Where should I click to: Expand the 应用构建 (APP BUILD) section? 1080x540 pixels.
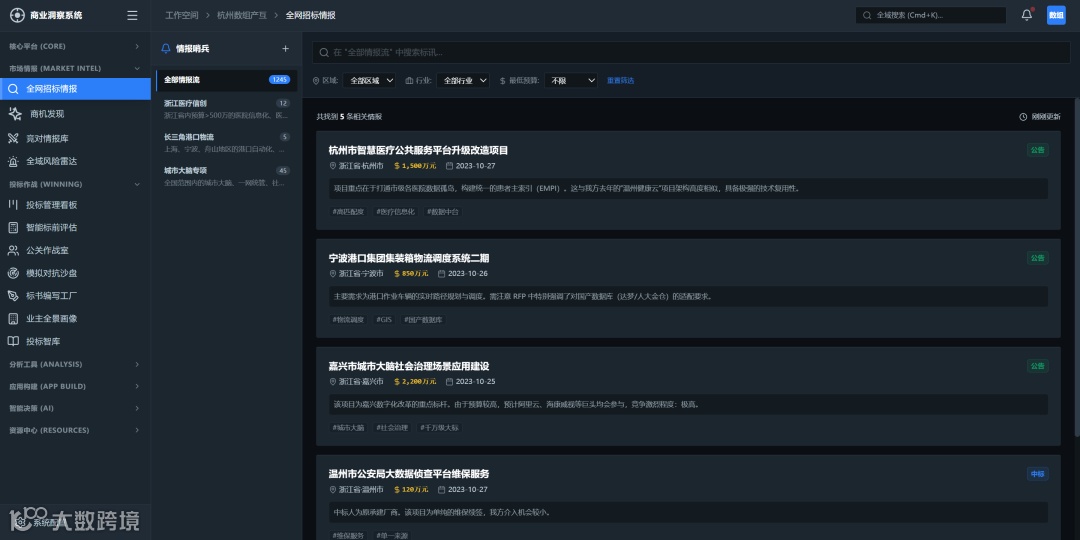pos(75,386)
